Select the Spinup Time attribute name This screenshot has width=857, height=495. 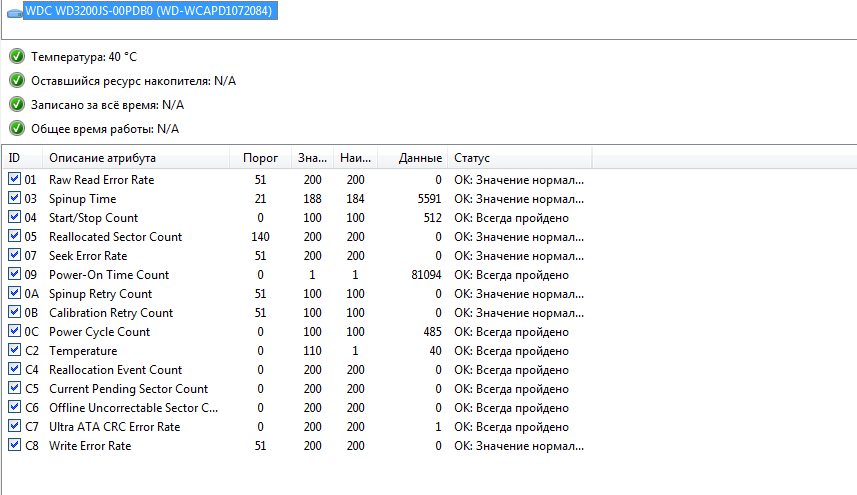coord(83,199)
